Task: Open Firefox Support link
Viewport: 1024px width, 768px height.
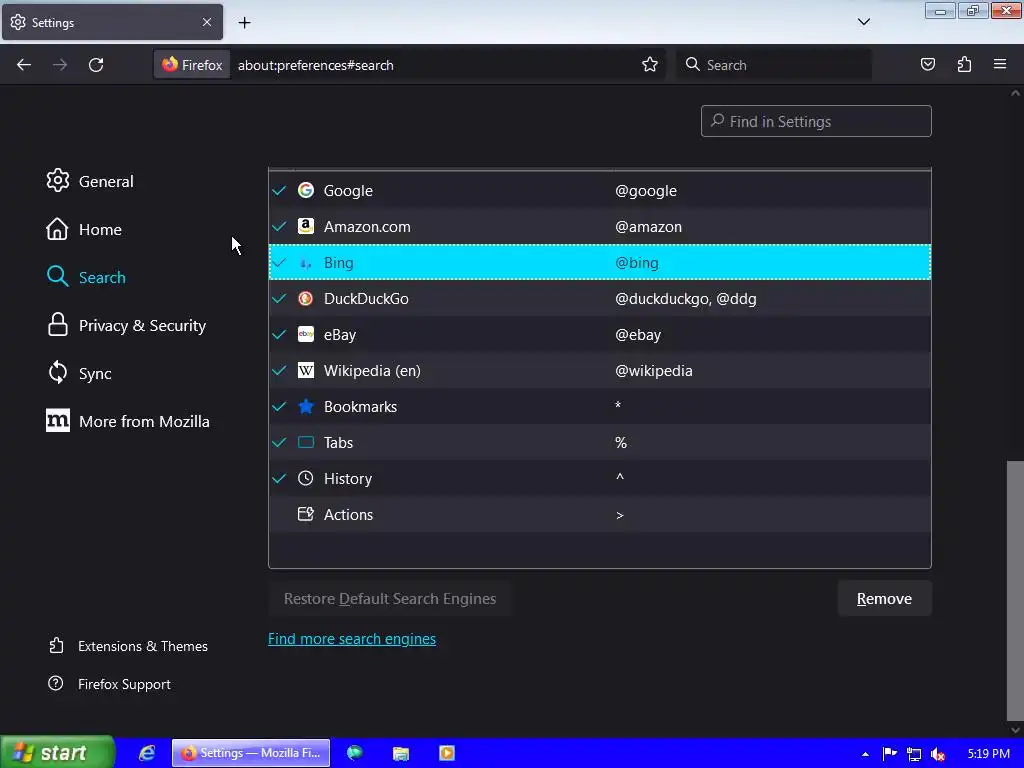Action: (x=109, y=684)
